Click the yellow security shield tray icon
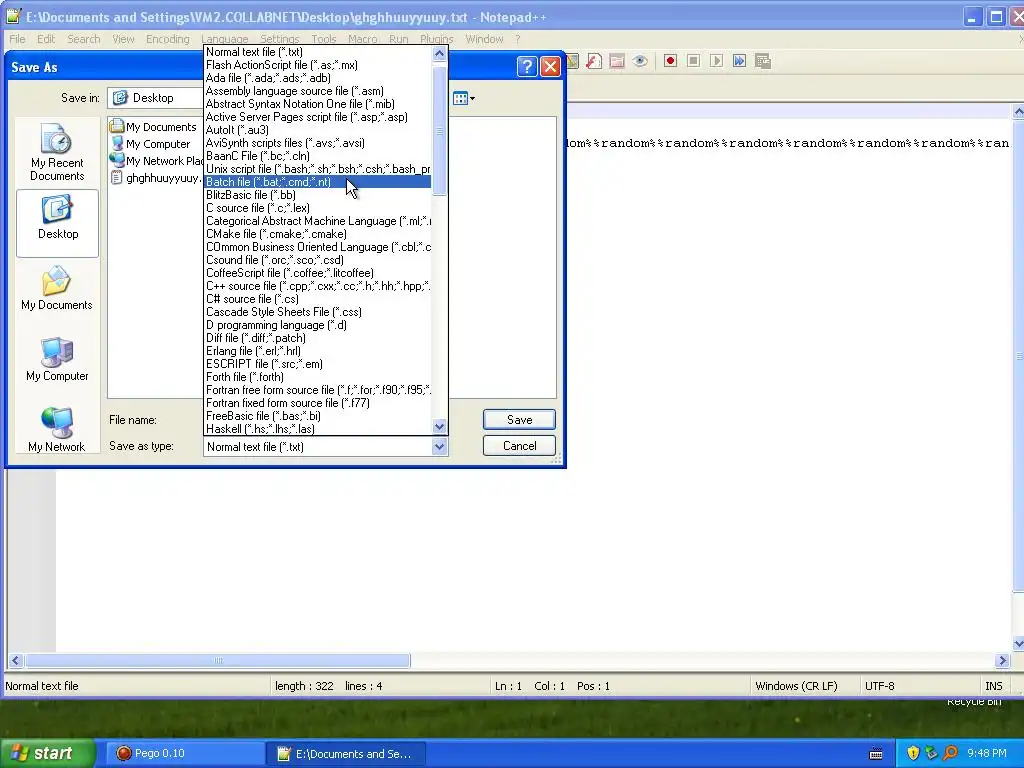 pyautogui.click(x=913, y=753)
